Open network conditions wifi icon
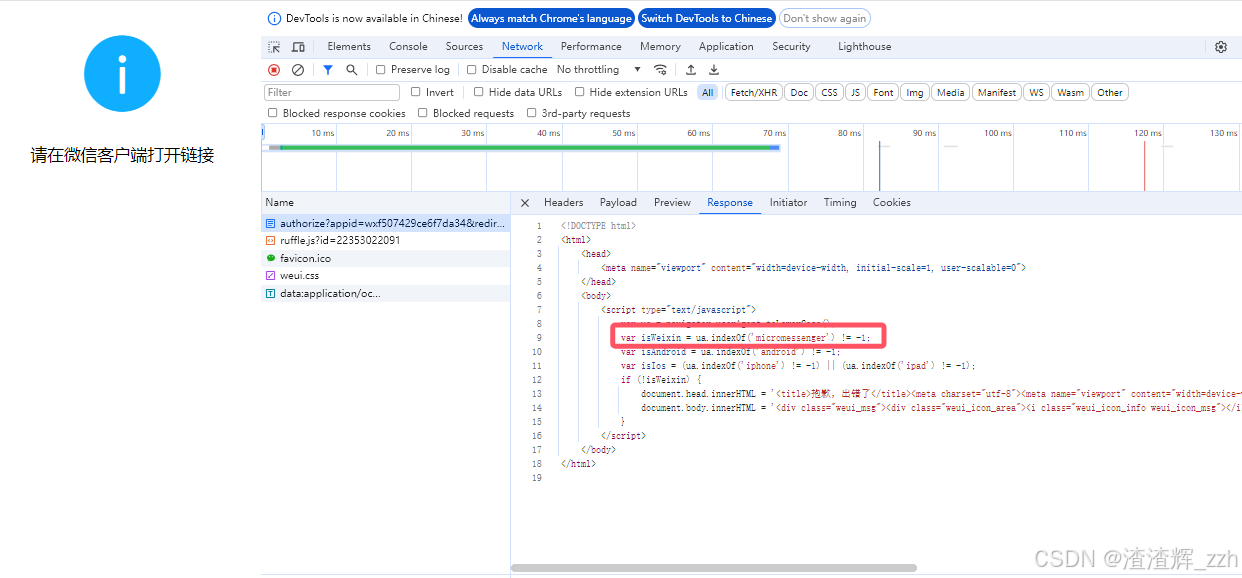 pyautogui.click(x=660, y=70)
